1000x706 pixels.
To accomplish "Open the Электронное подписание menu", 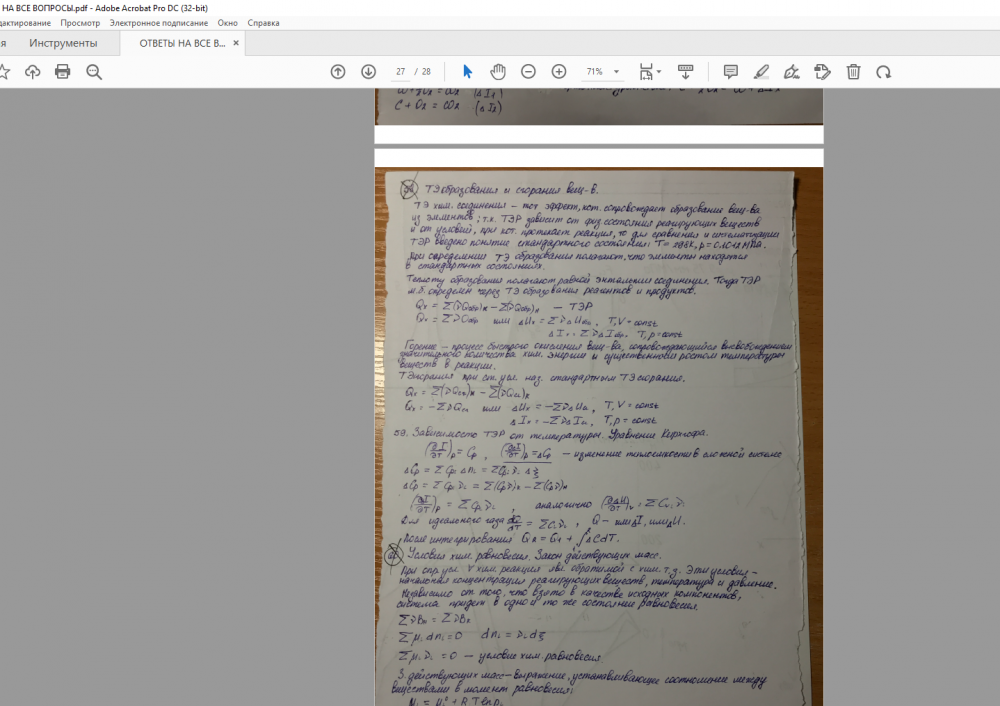I will pyautogui.click(x=159, y=23).
